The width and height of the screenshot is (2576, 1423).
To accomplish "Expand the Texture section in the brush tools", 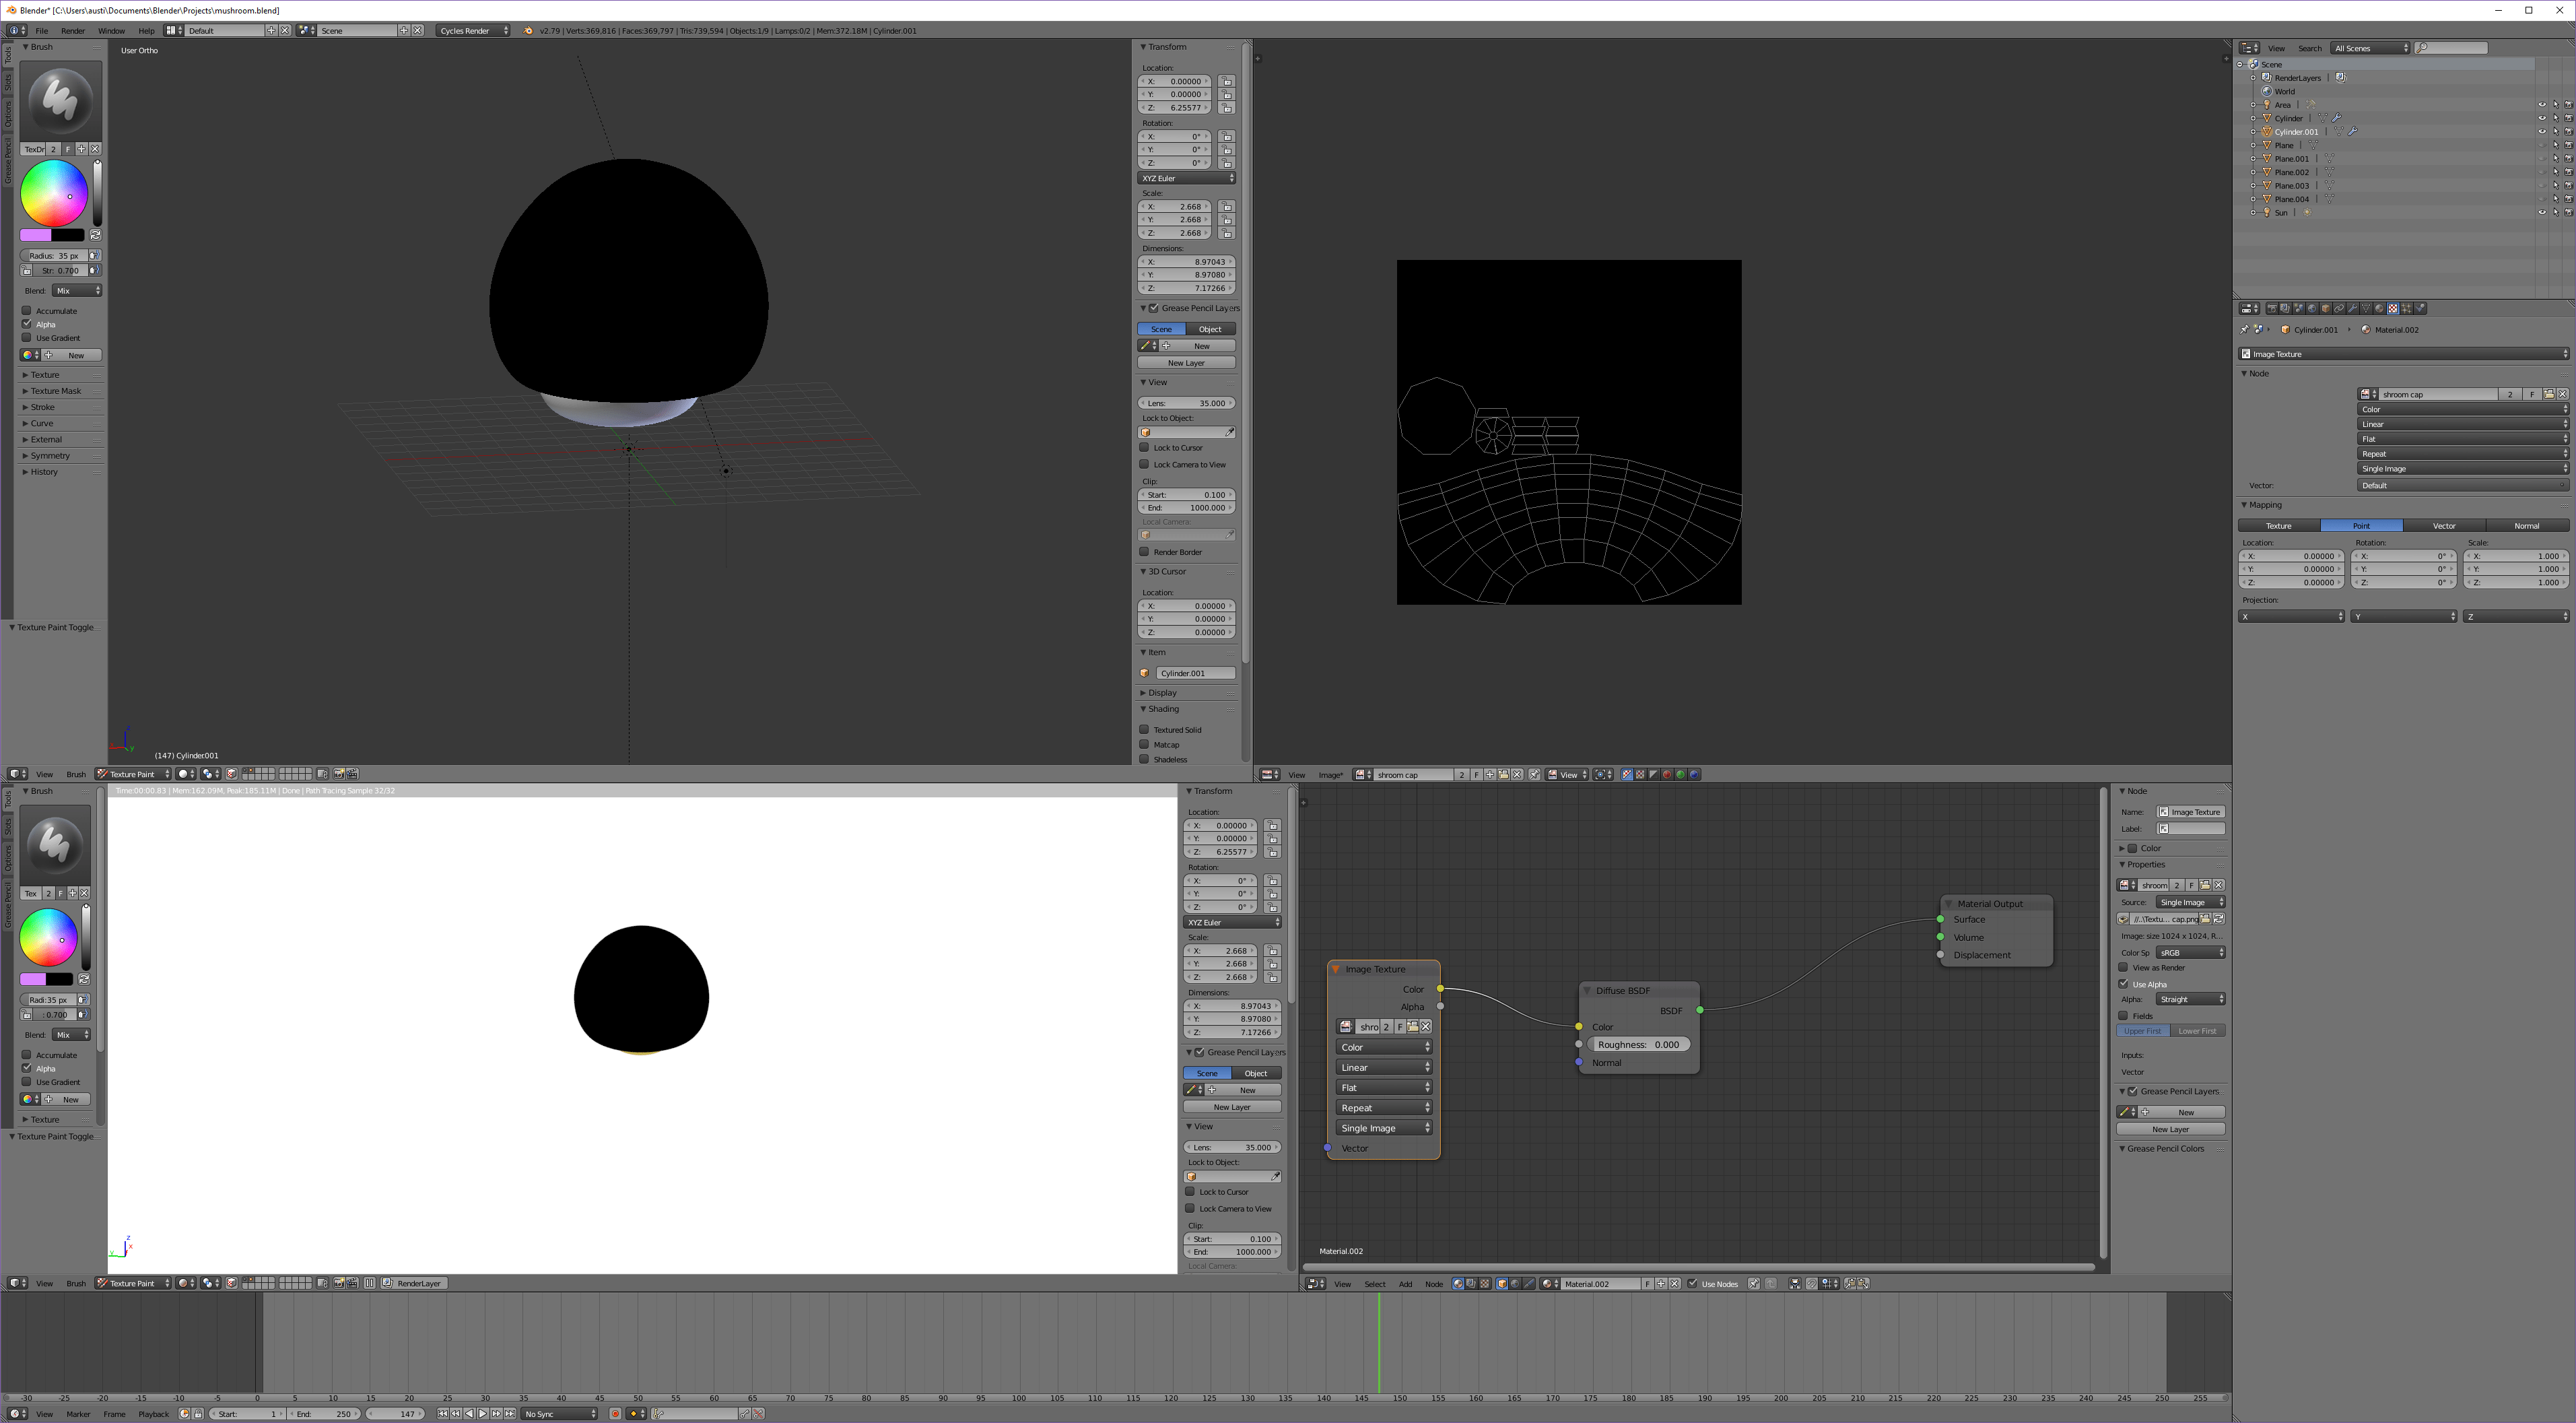I will pyautogui.click(x=44, y=374).
